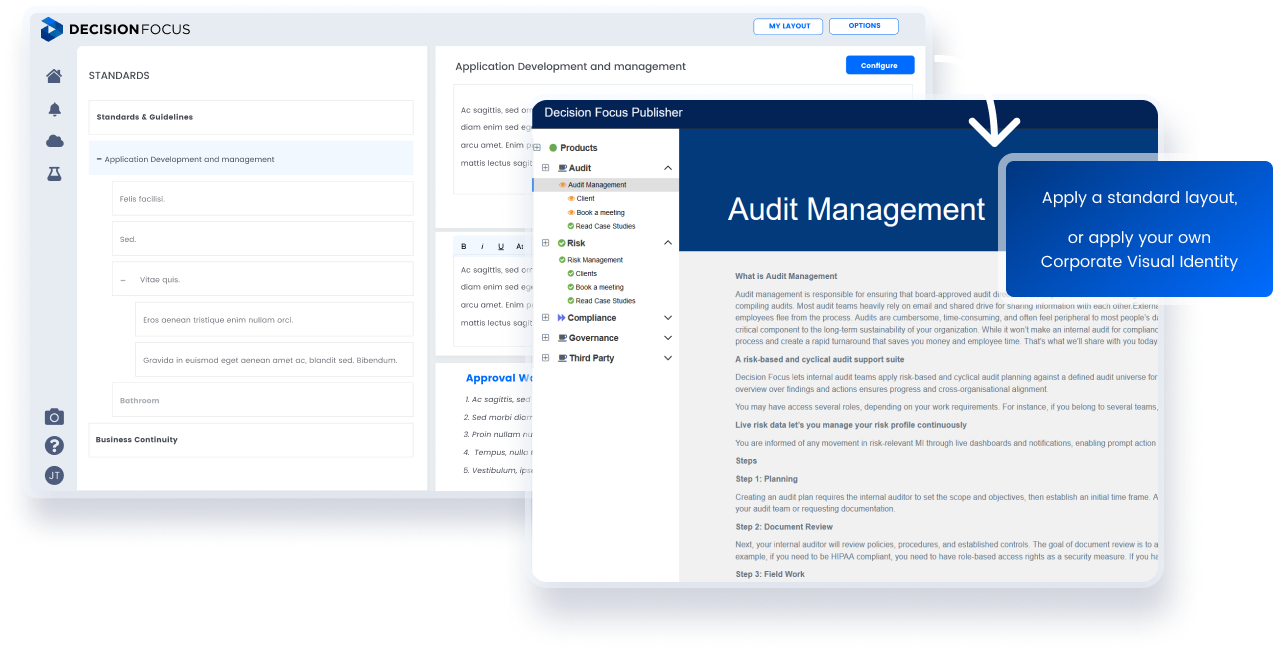Select the Business Continuity row
Image resolution: width=1281 pixels, height=652 pixels.
tap(251, 440)
